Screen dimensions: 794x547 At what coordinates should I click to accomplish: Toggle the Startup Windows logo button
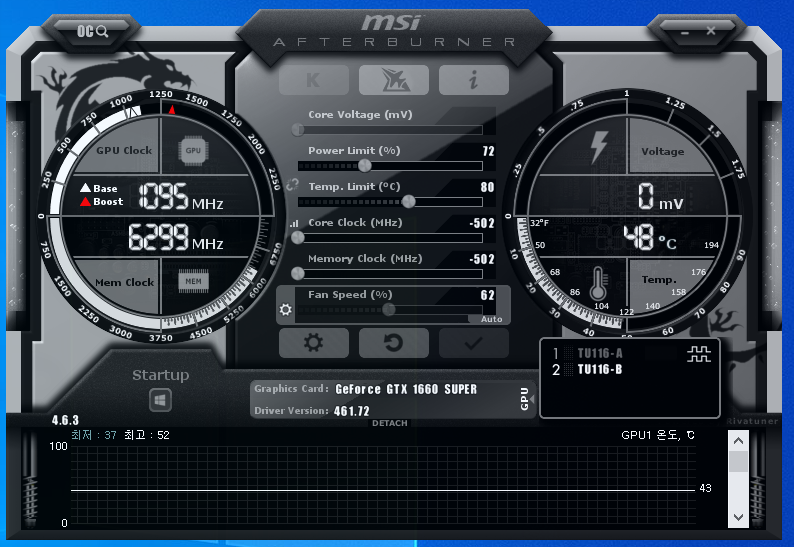tap(161, 400)
